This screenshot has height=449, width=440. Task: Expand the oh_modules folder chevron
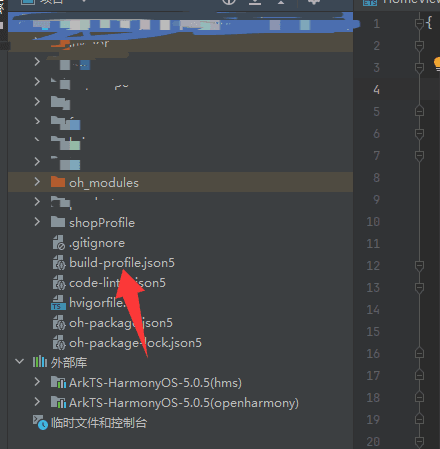coord(37,182)
